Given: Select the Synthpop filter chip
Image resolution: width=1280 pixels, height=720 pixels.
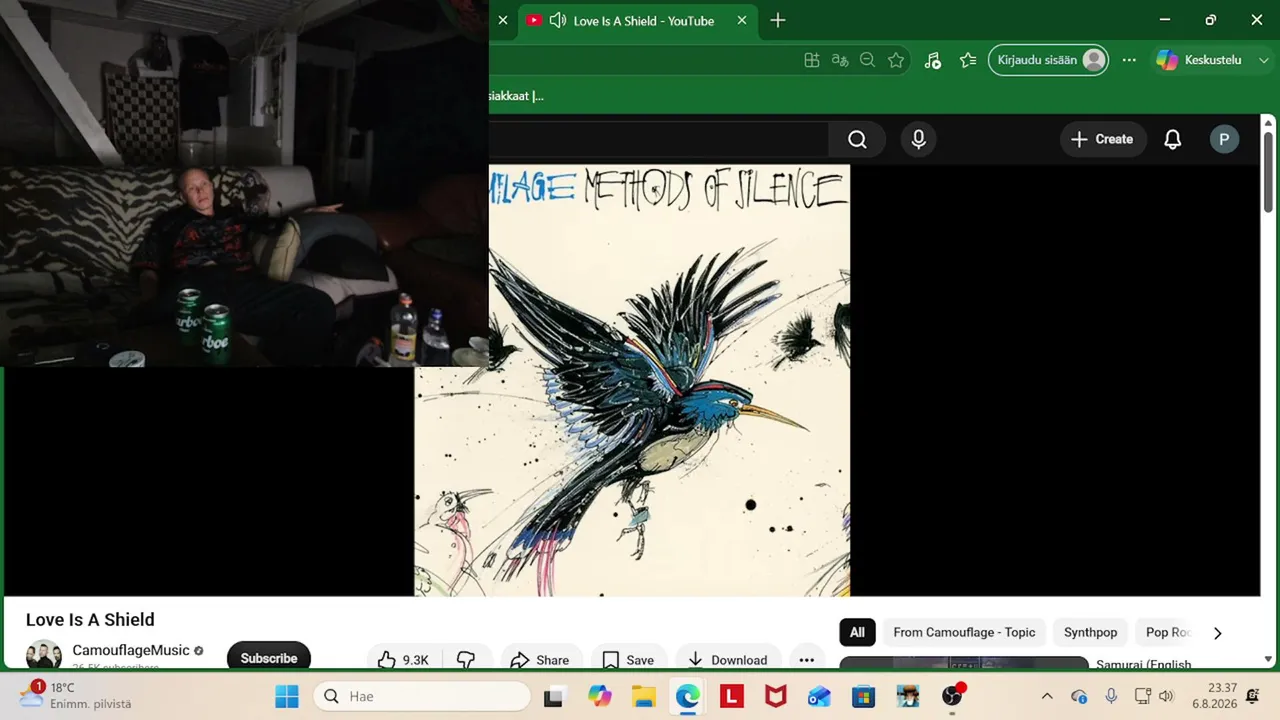Looking at the screenshot, I should [1090, 632].
